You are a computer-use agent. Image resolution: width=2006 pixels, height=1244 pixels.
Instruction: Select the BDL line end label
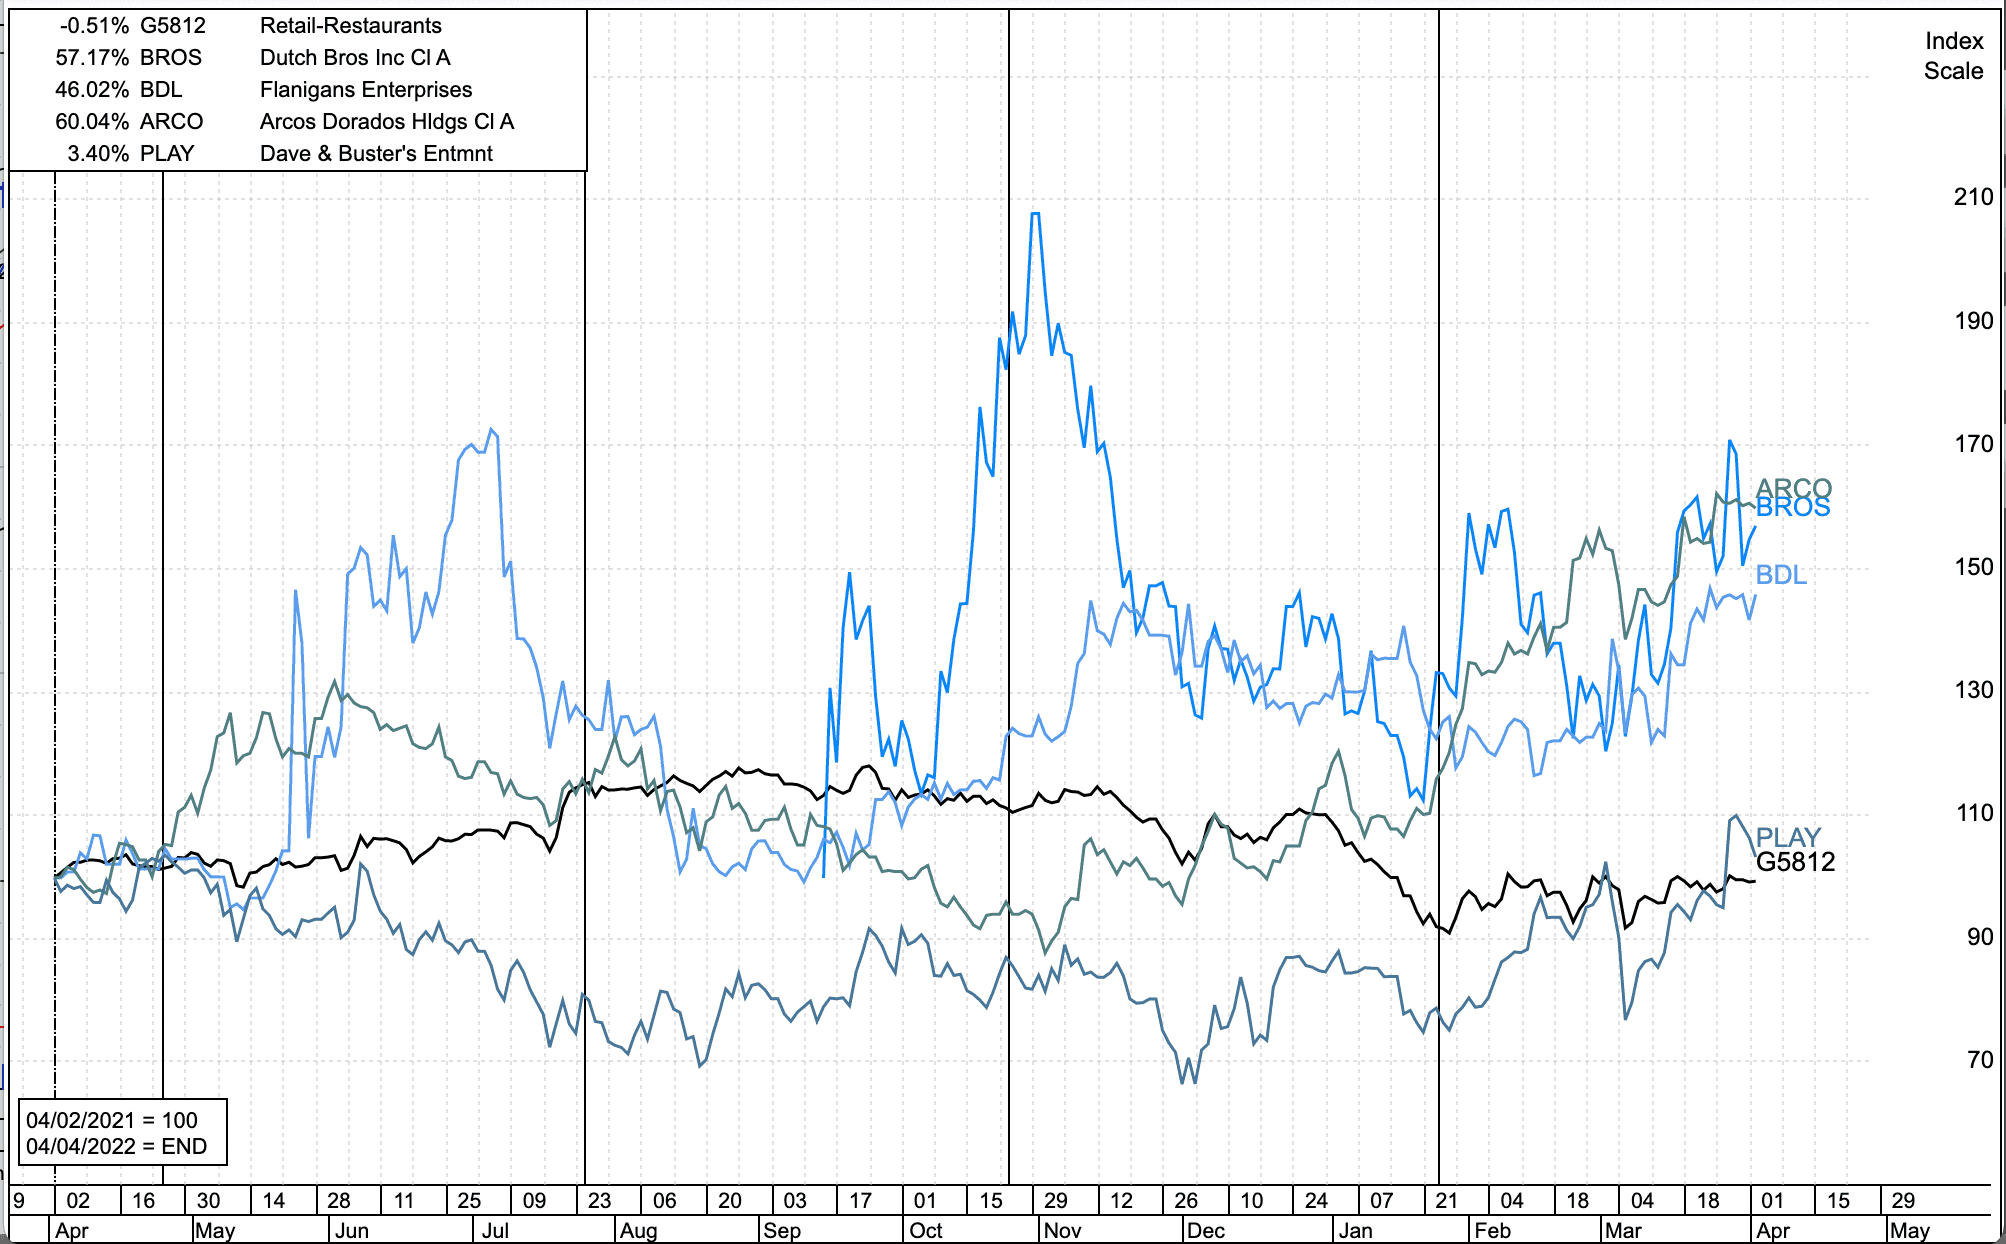point(1781,575)
